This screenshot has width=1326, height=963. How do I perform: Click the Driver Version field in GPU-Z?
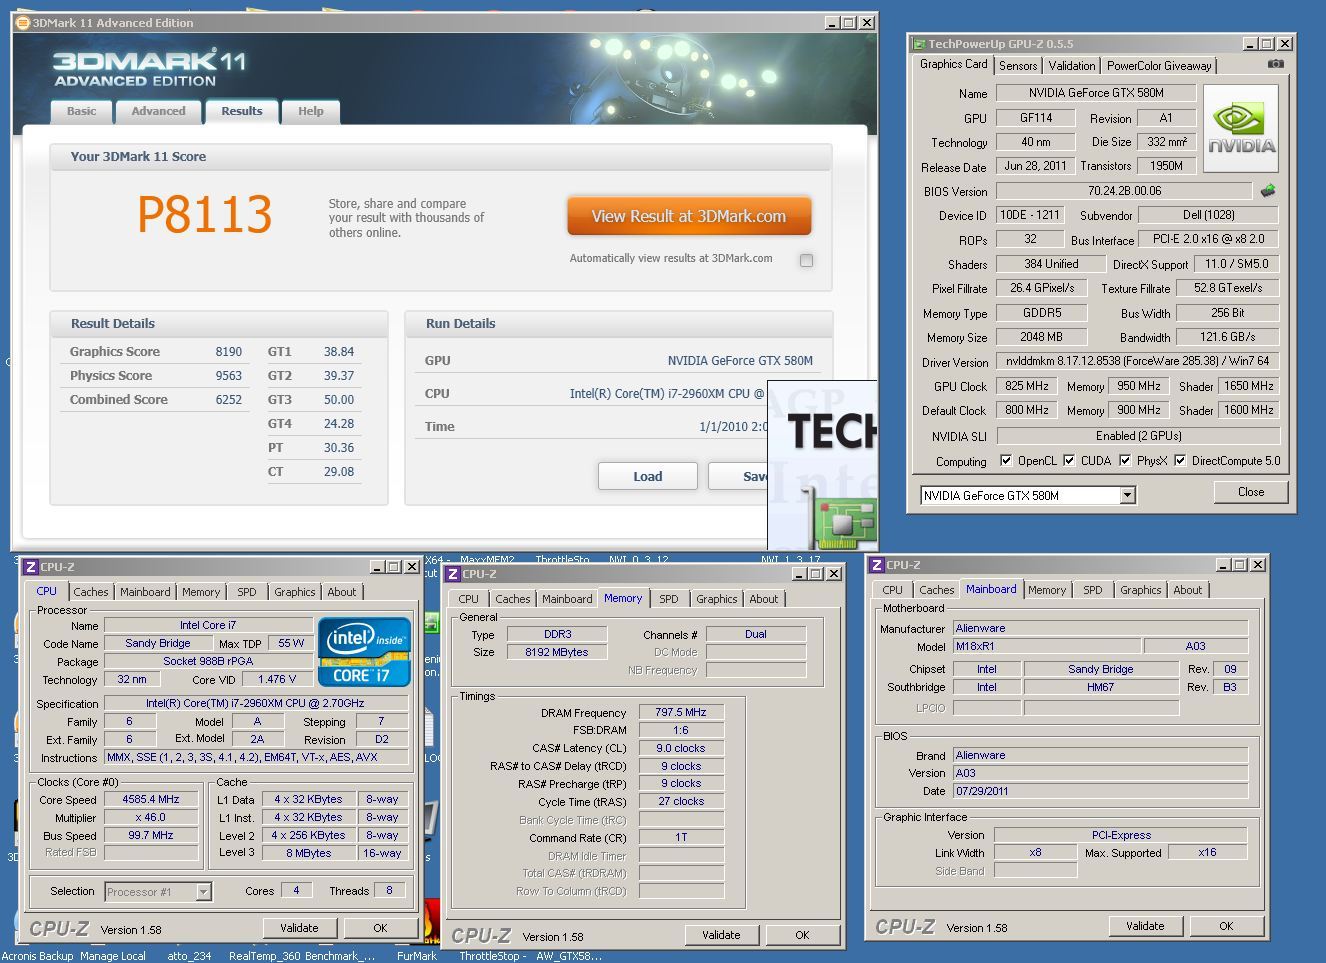1138,361
